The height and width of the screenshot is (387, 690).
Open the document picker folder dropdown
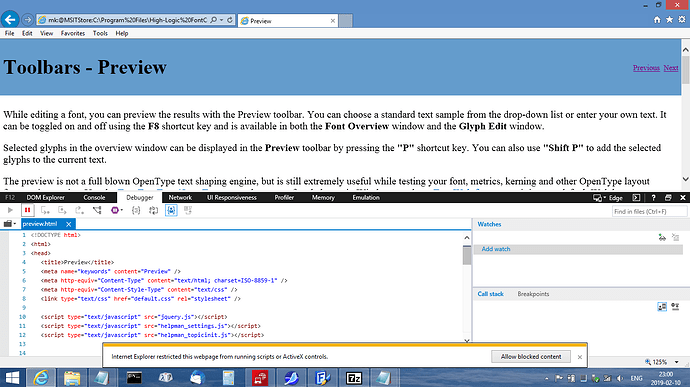tap(10, 224)
